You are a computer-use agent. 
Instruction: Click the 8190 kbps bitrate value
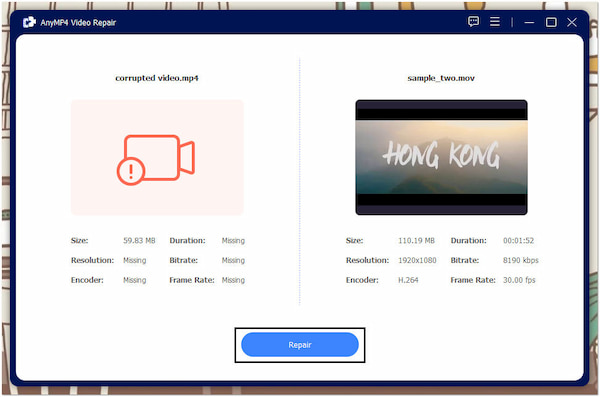pyautogui.click(x=520, y=260)
